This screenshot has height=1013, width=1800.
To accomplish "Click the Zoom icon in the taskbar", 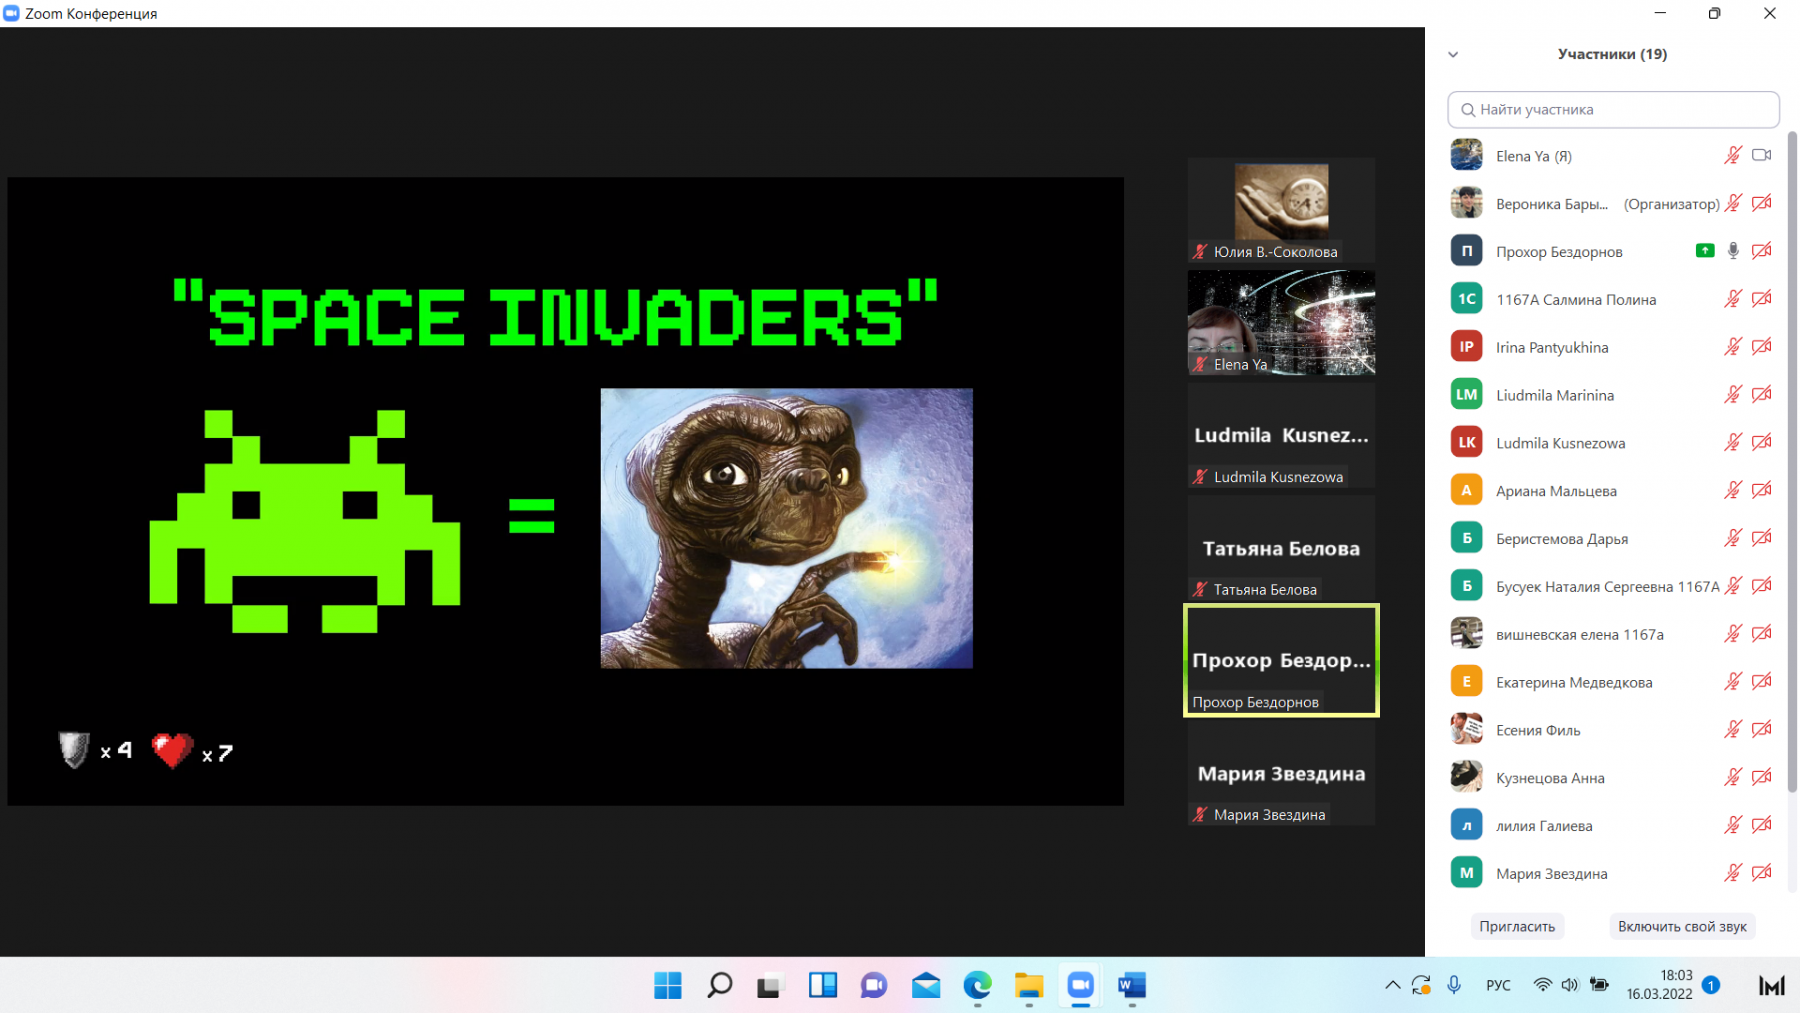I will click(x=1080, y=986).
